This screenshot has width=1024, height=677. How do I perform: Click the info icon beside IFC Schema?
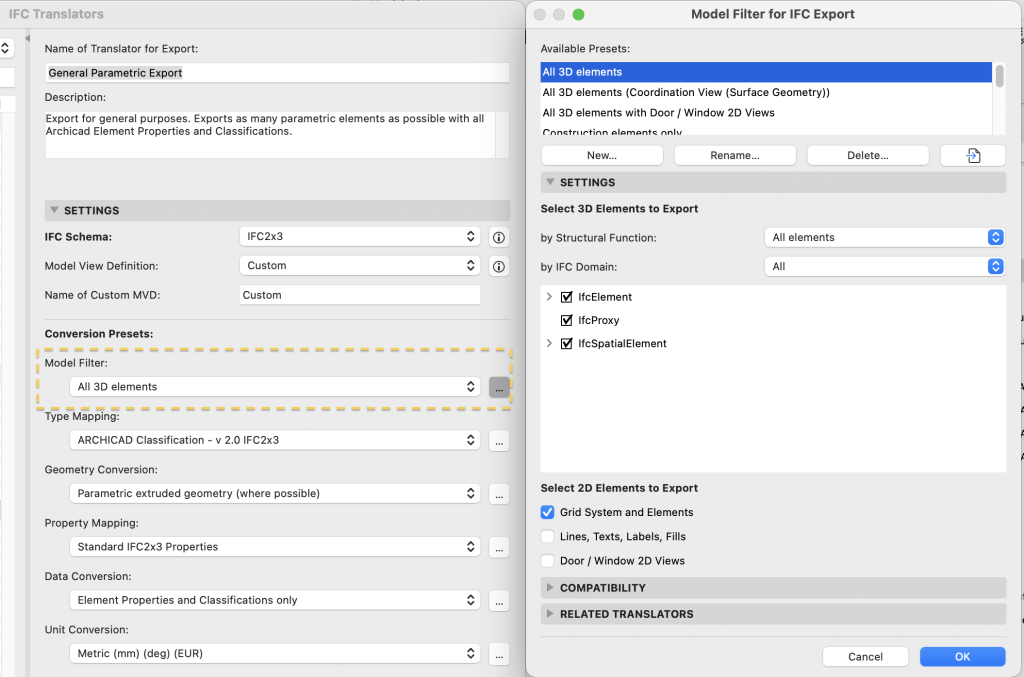click(x=499, y=237)
